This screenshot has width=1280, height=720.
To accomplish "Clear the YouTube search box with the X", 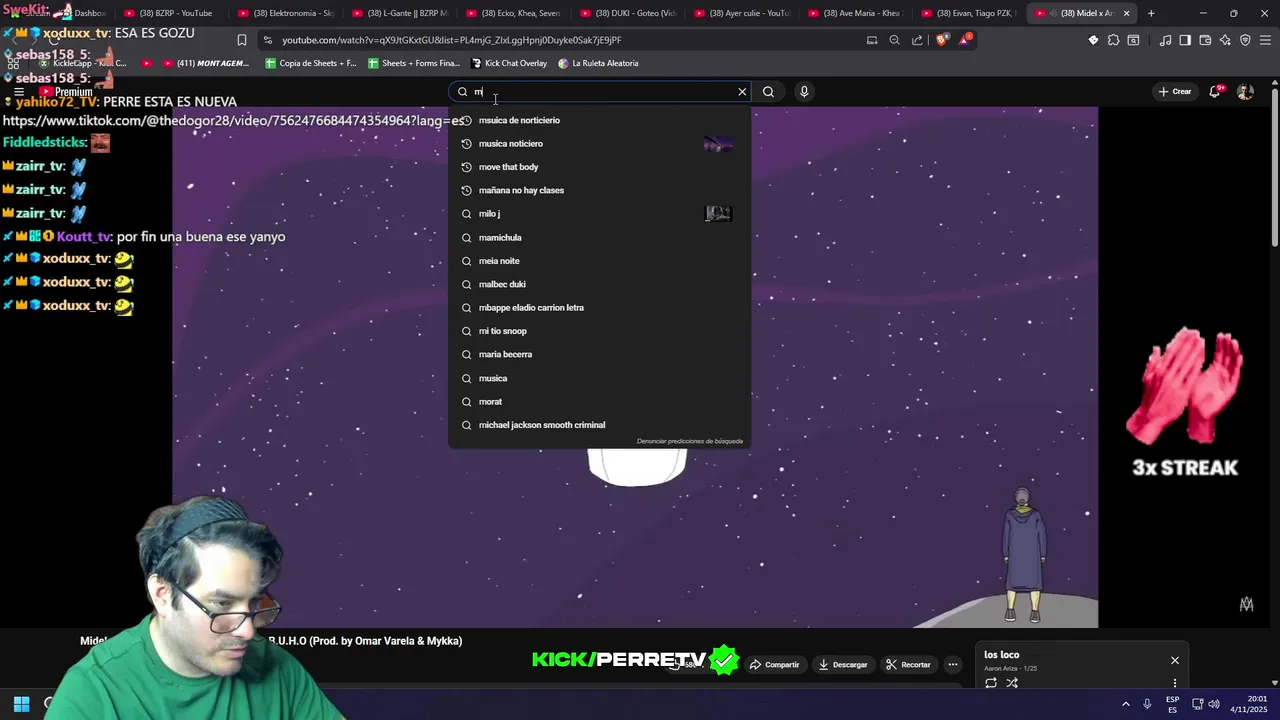I will [742, 91].
